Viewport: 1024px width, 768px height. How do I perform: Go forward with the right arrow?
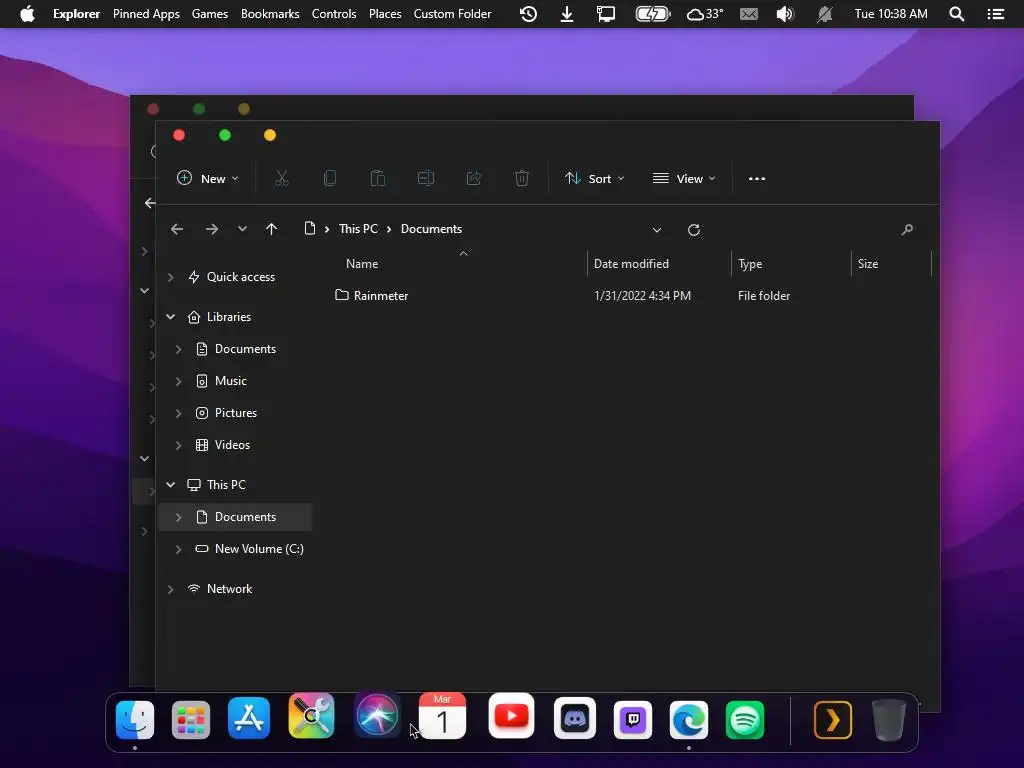point(212,229)
